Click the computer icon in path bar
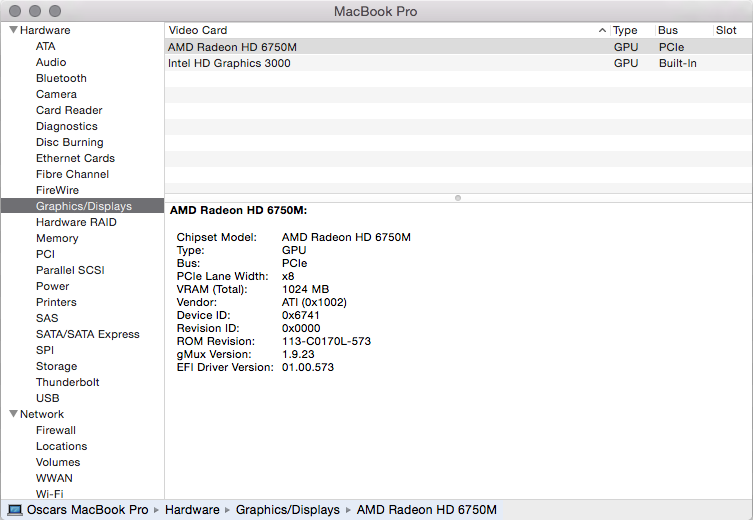 click(14, 510)
